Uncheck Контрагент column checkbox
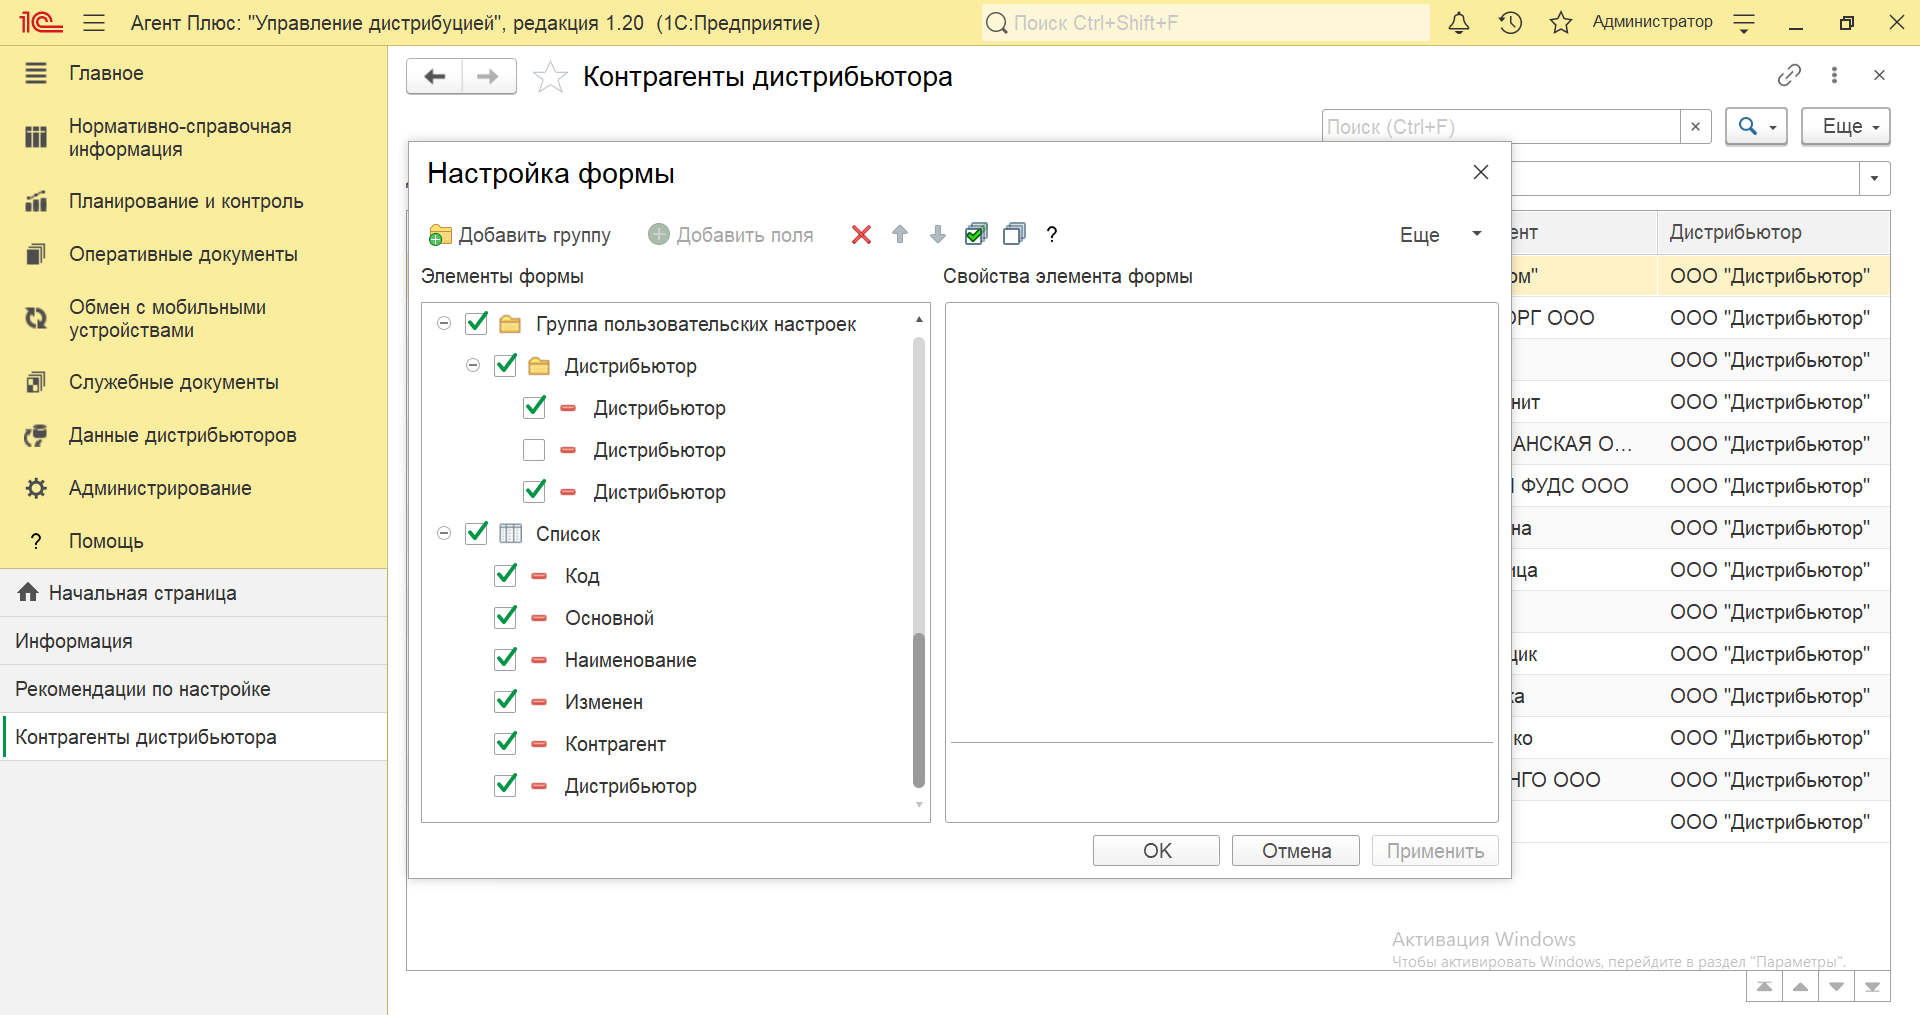Viewport: 1920px width, 1015px height. [x=506, y=743]
